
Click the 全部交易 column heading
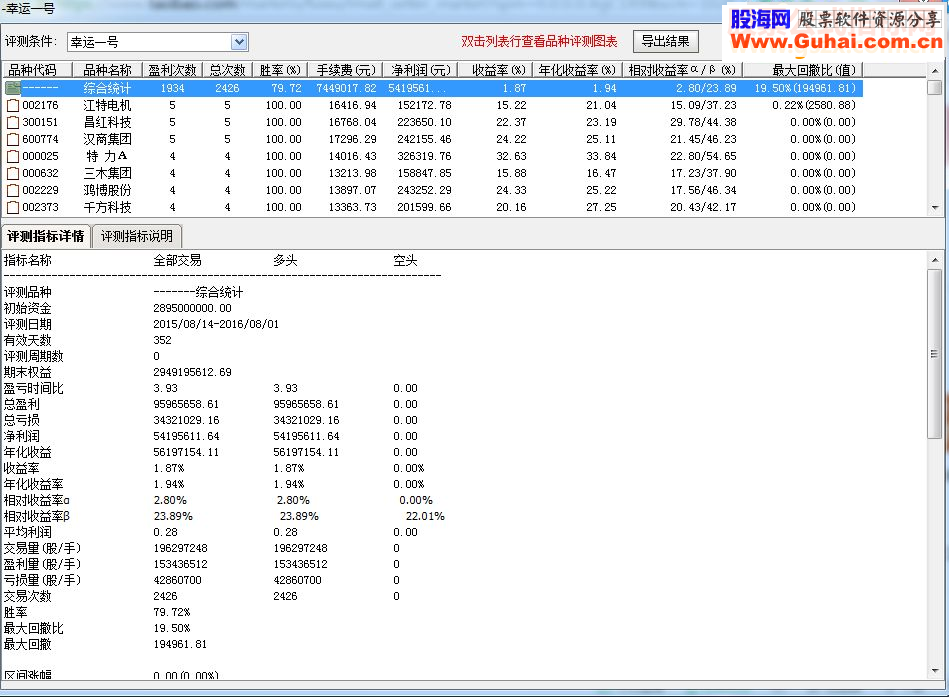(x=177, y=261)
